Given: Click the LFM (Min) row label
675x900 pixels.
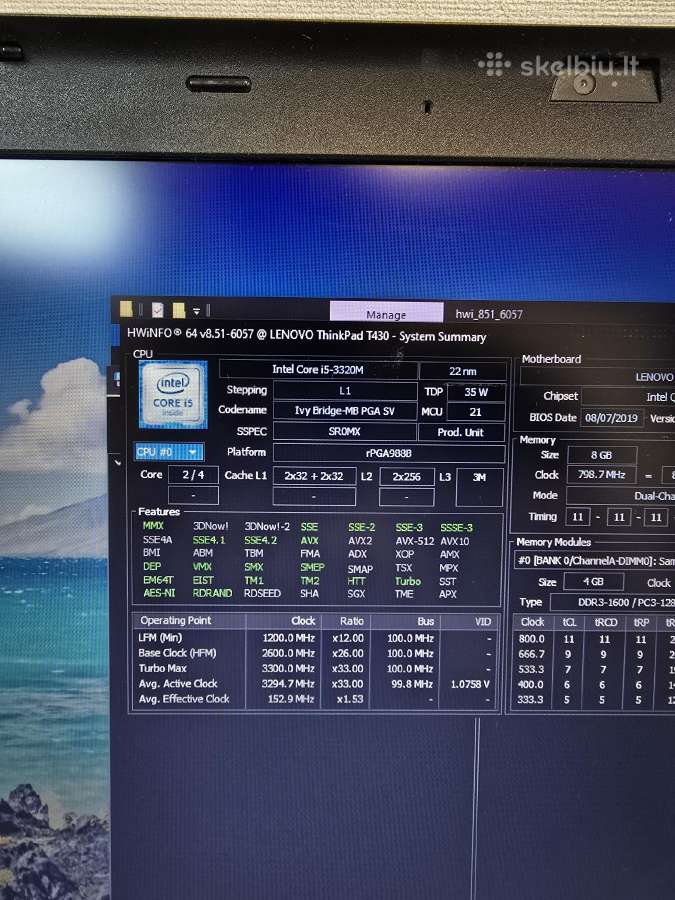Looking at the screenshot, I should point(160,637).
